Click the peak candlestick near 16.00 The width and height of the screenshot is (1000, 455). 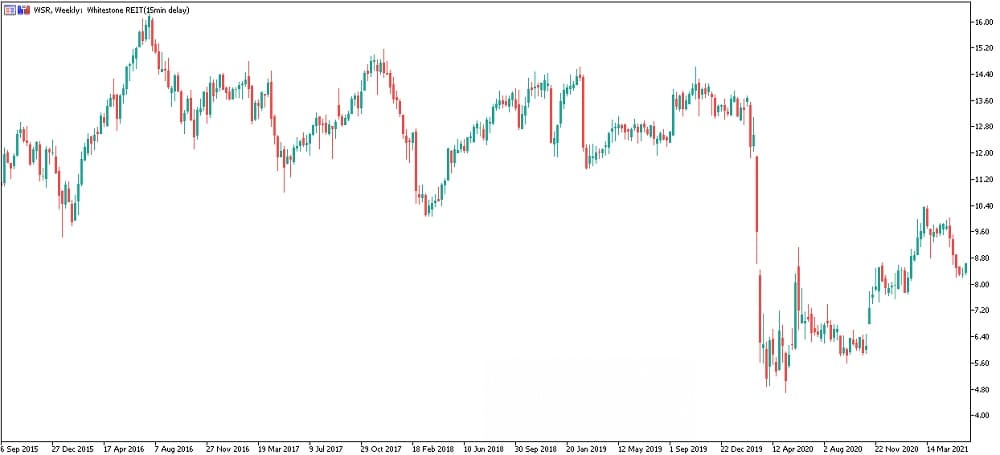click(149, 27)
